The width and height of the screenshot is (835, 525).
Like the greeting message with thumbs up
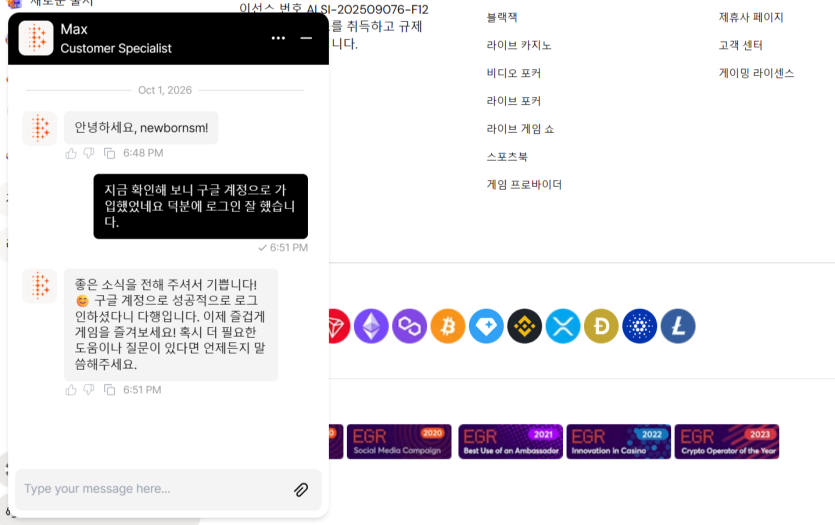tap(71, 153)
